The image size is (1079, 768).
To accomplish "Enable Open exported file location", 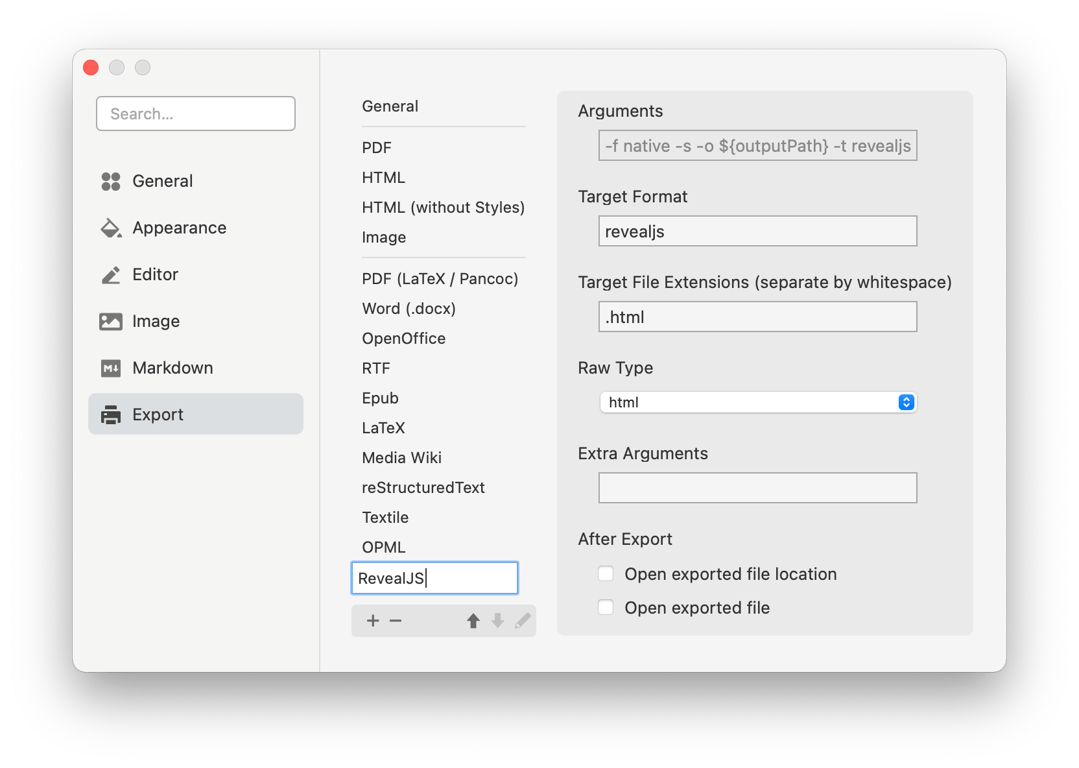I will coord(606,574).
